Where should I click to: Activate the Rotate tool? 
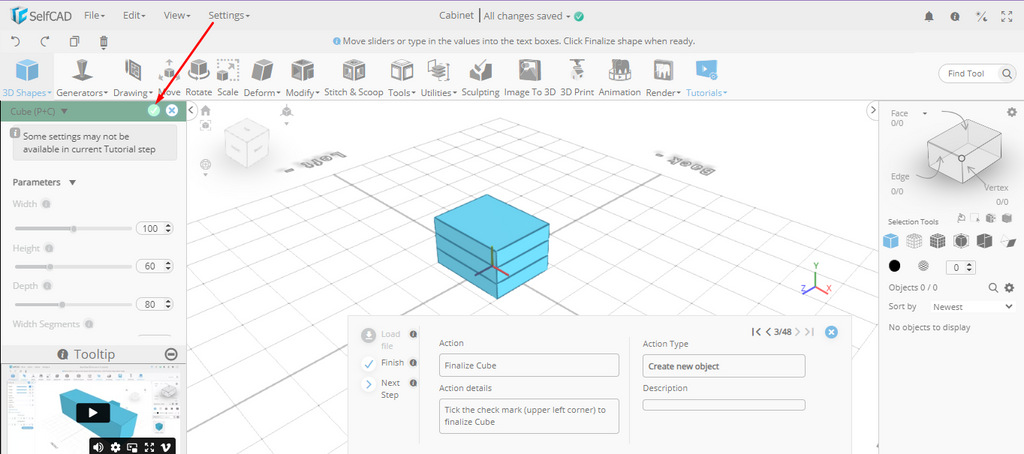(199, 75)
